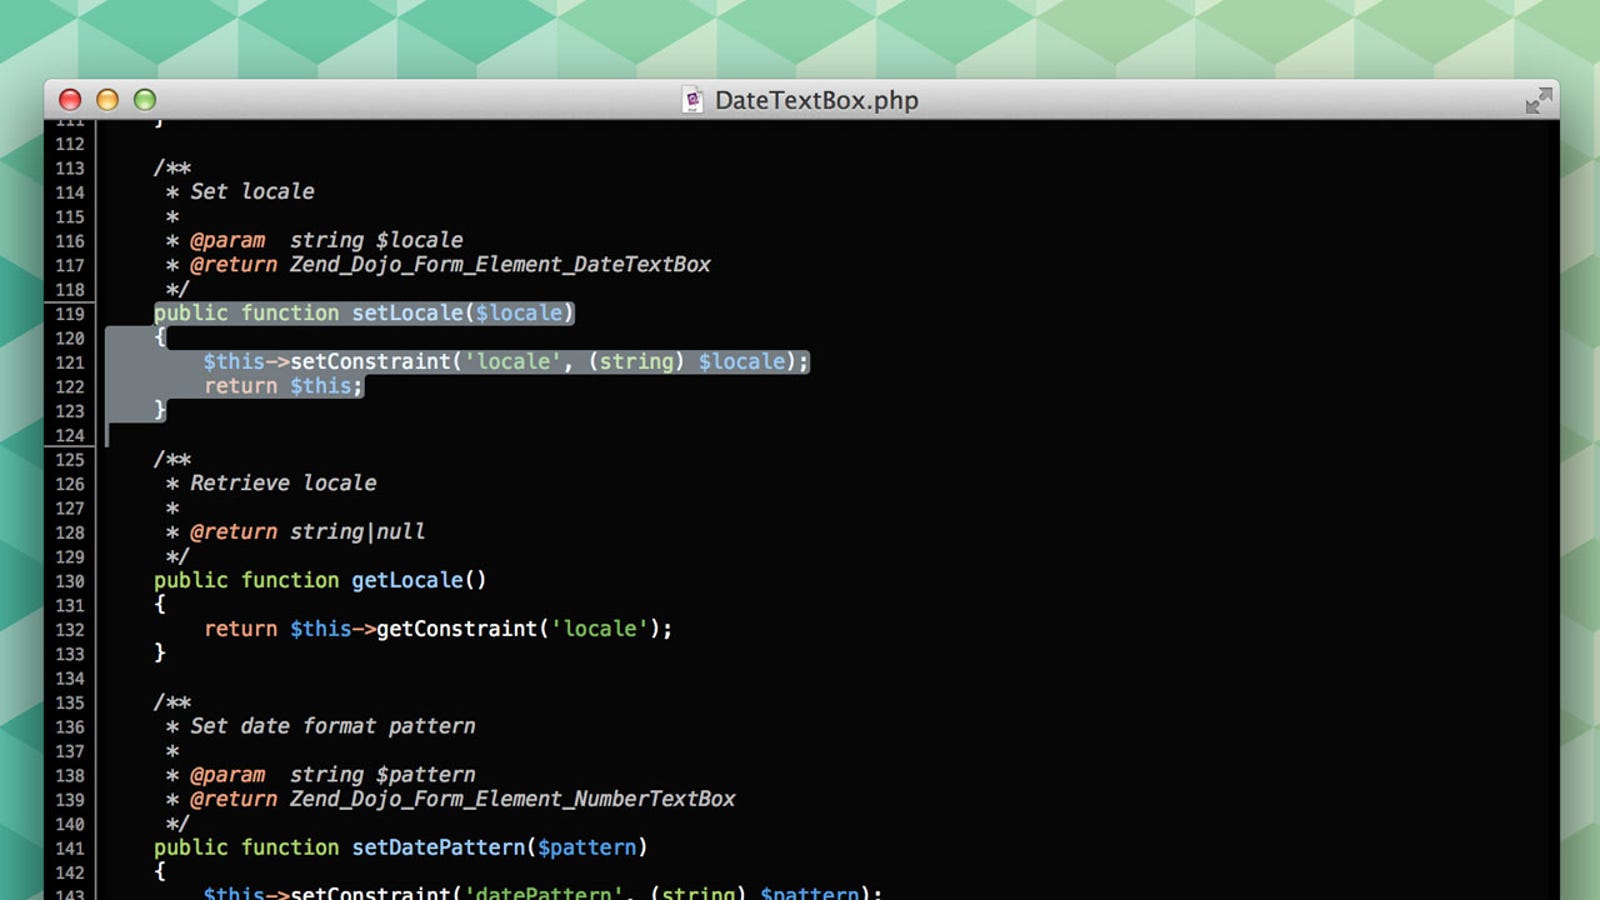Click the 'locale' string on line 121
This screenshot has width=1600, height=900.
point(513,361)
